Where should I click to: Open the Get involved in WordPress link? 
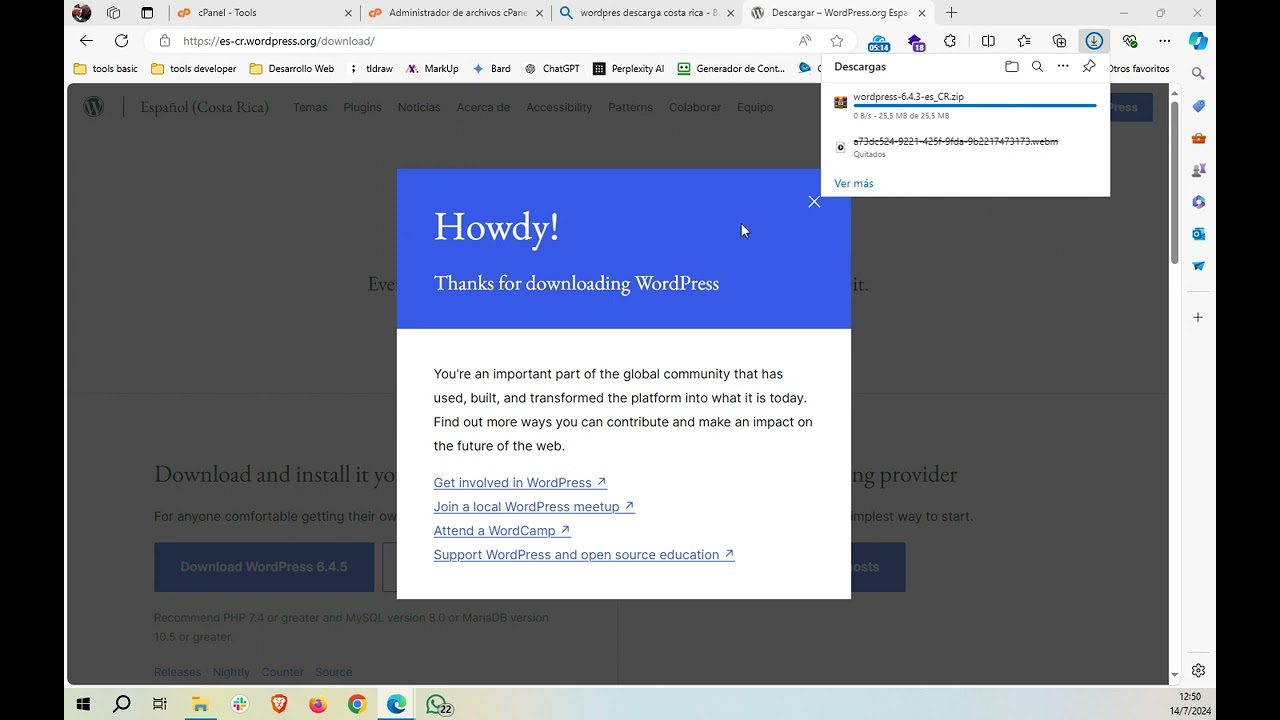tap(520, 482)
